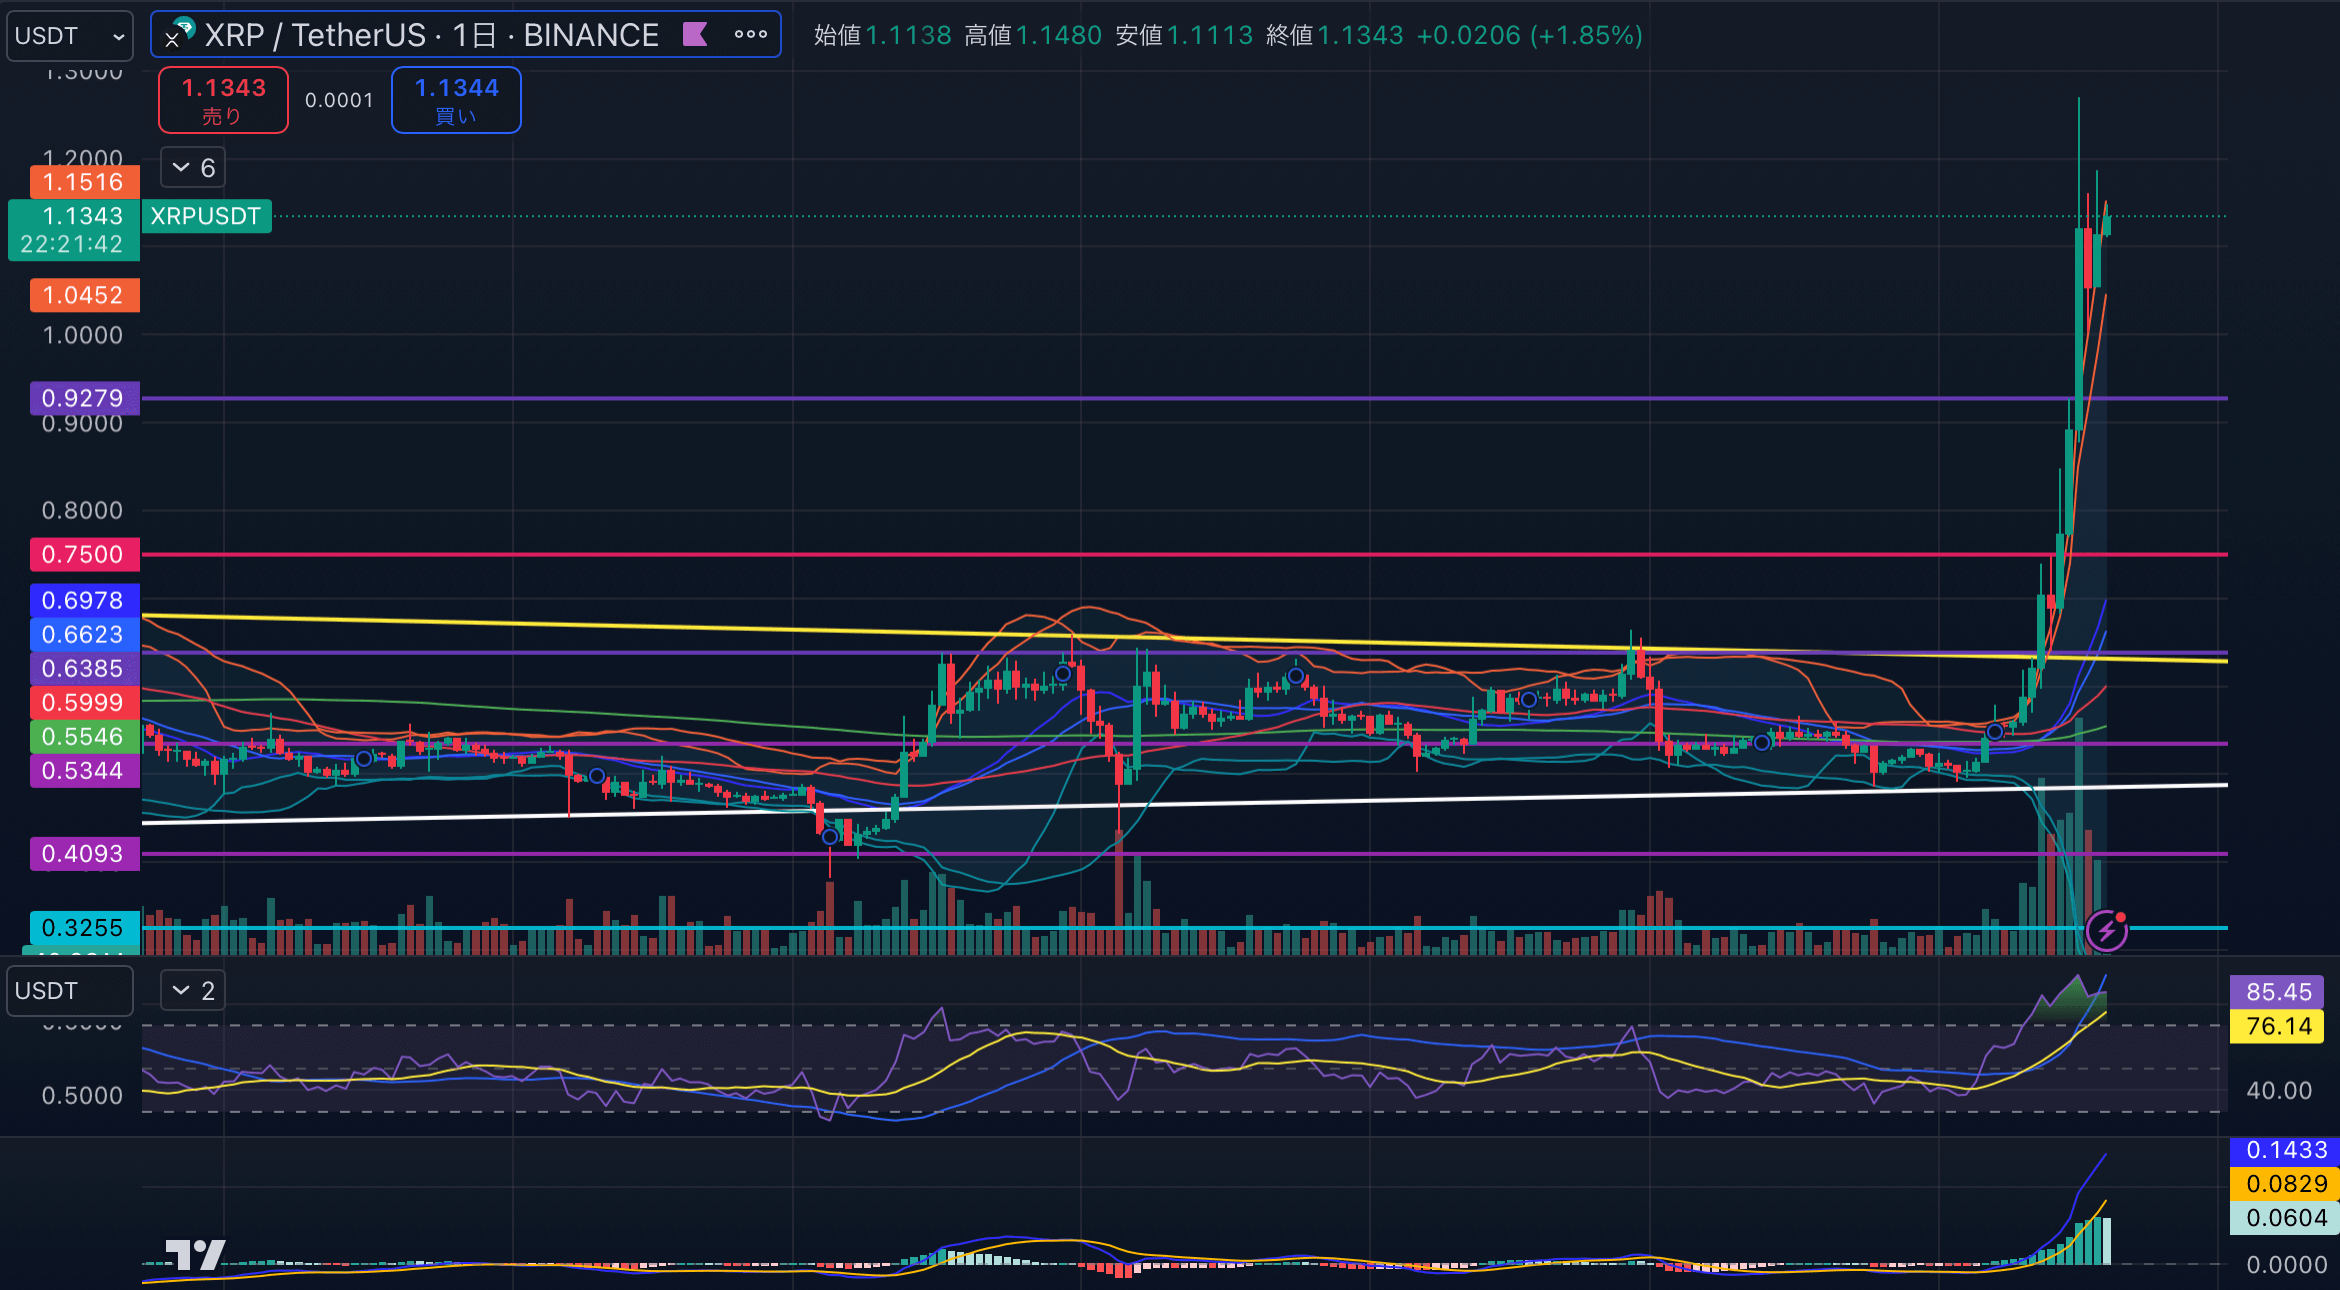Click the yellow 76.14 value label

(x=2278, y=1026)
